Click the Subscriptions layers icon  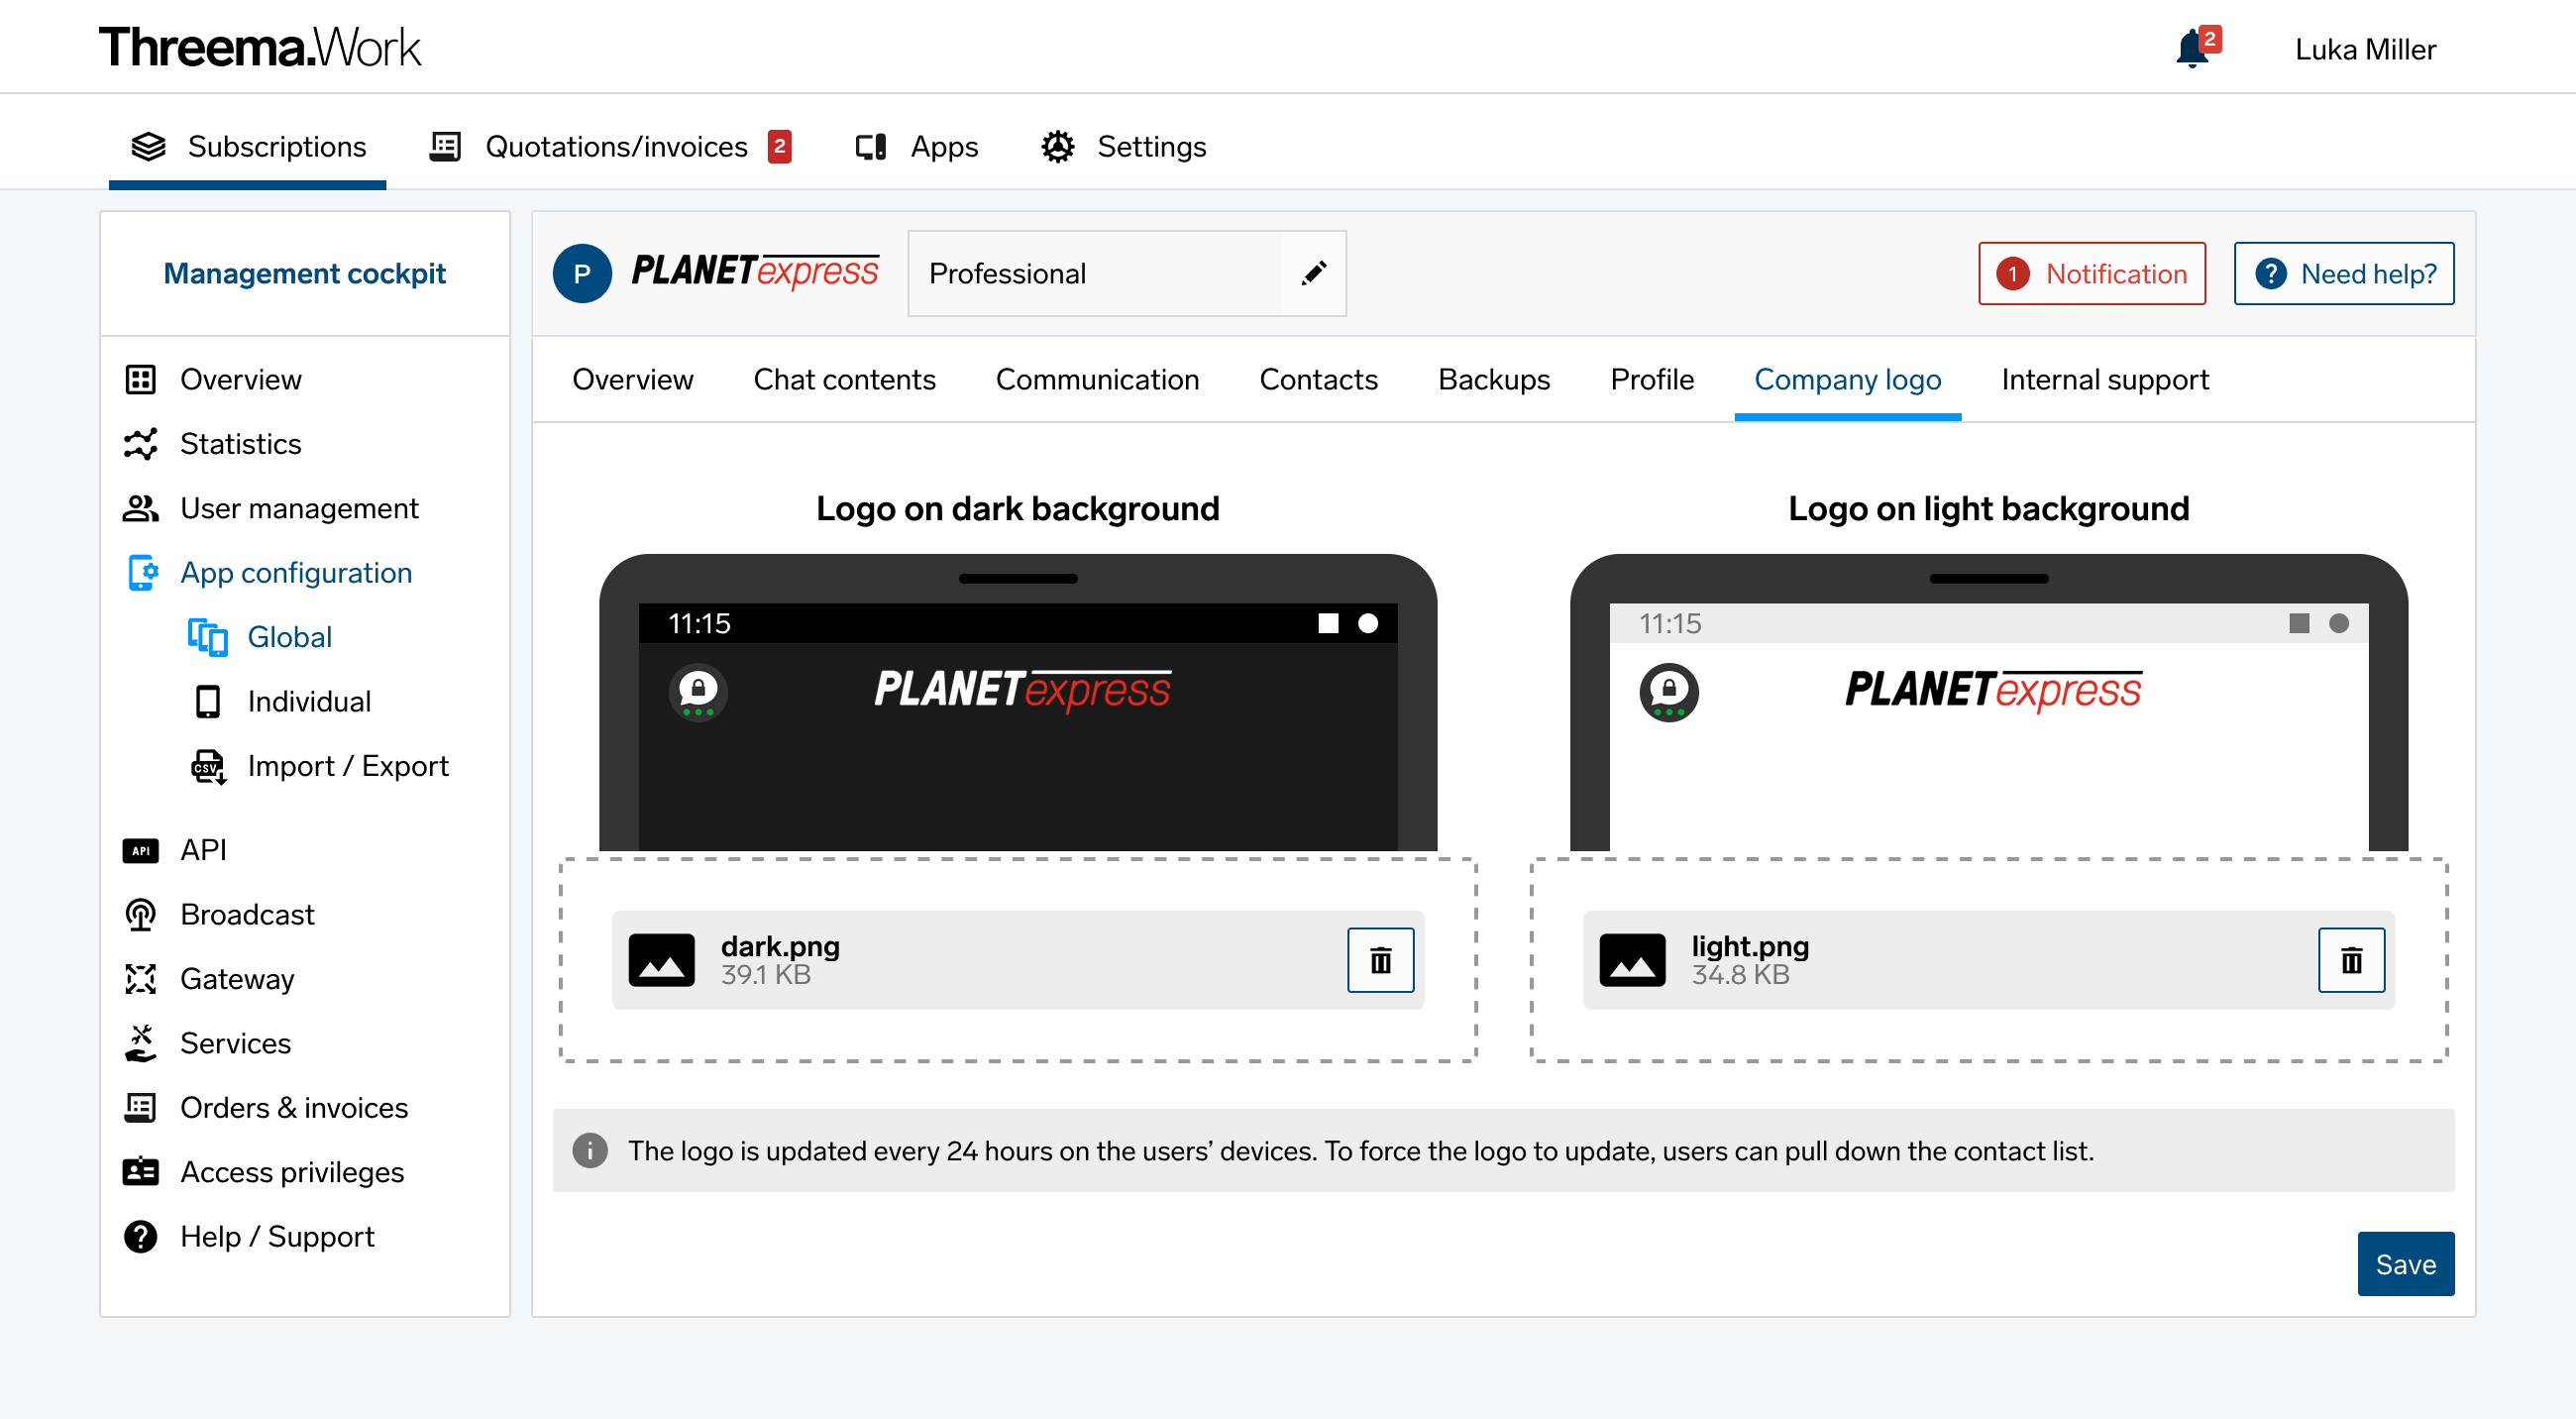point(148,147)
